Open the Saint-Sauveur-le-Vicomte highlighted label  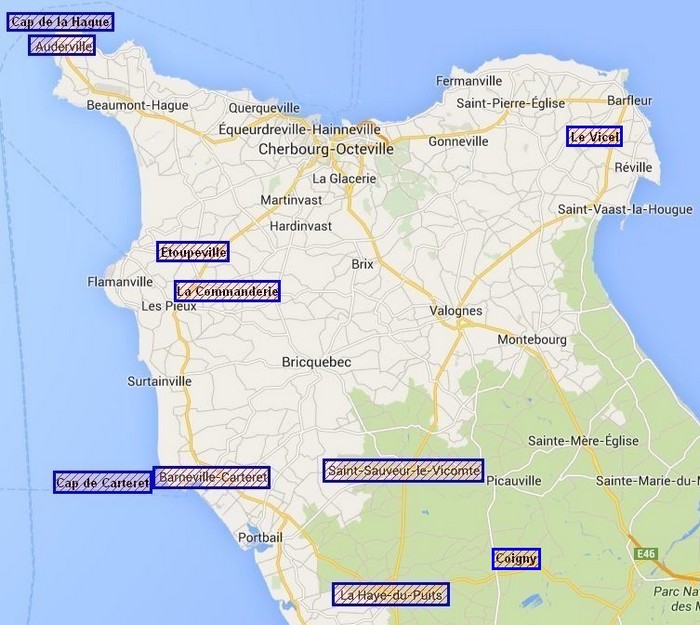coord(404,470)
